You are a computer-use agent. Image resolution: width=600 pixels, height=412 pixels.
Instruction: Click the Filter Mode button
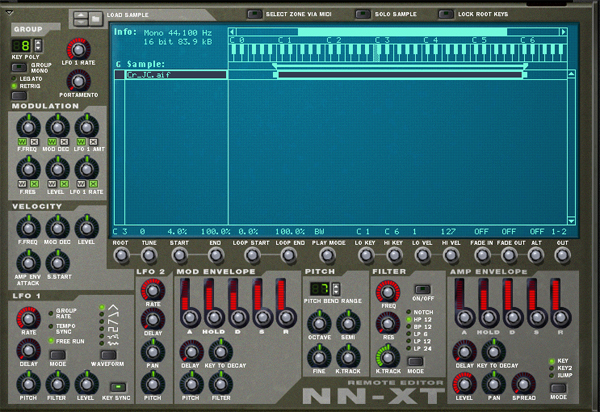coord(415,362)
